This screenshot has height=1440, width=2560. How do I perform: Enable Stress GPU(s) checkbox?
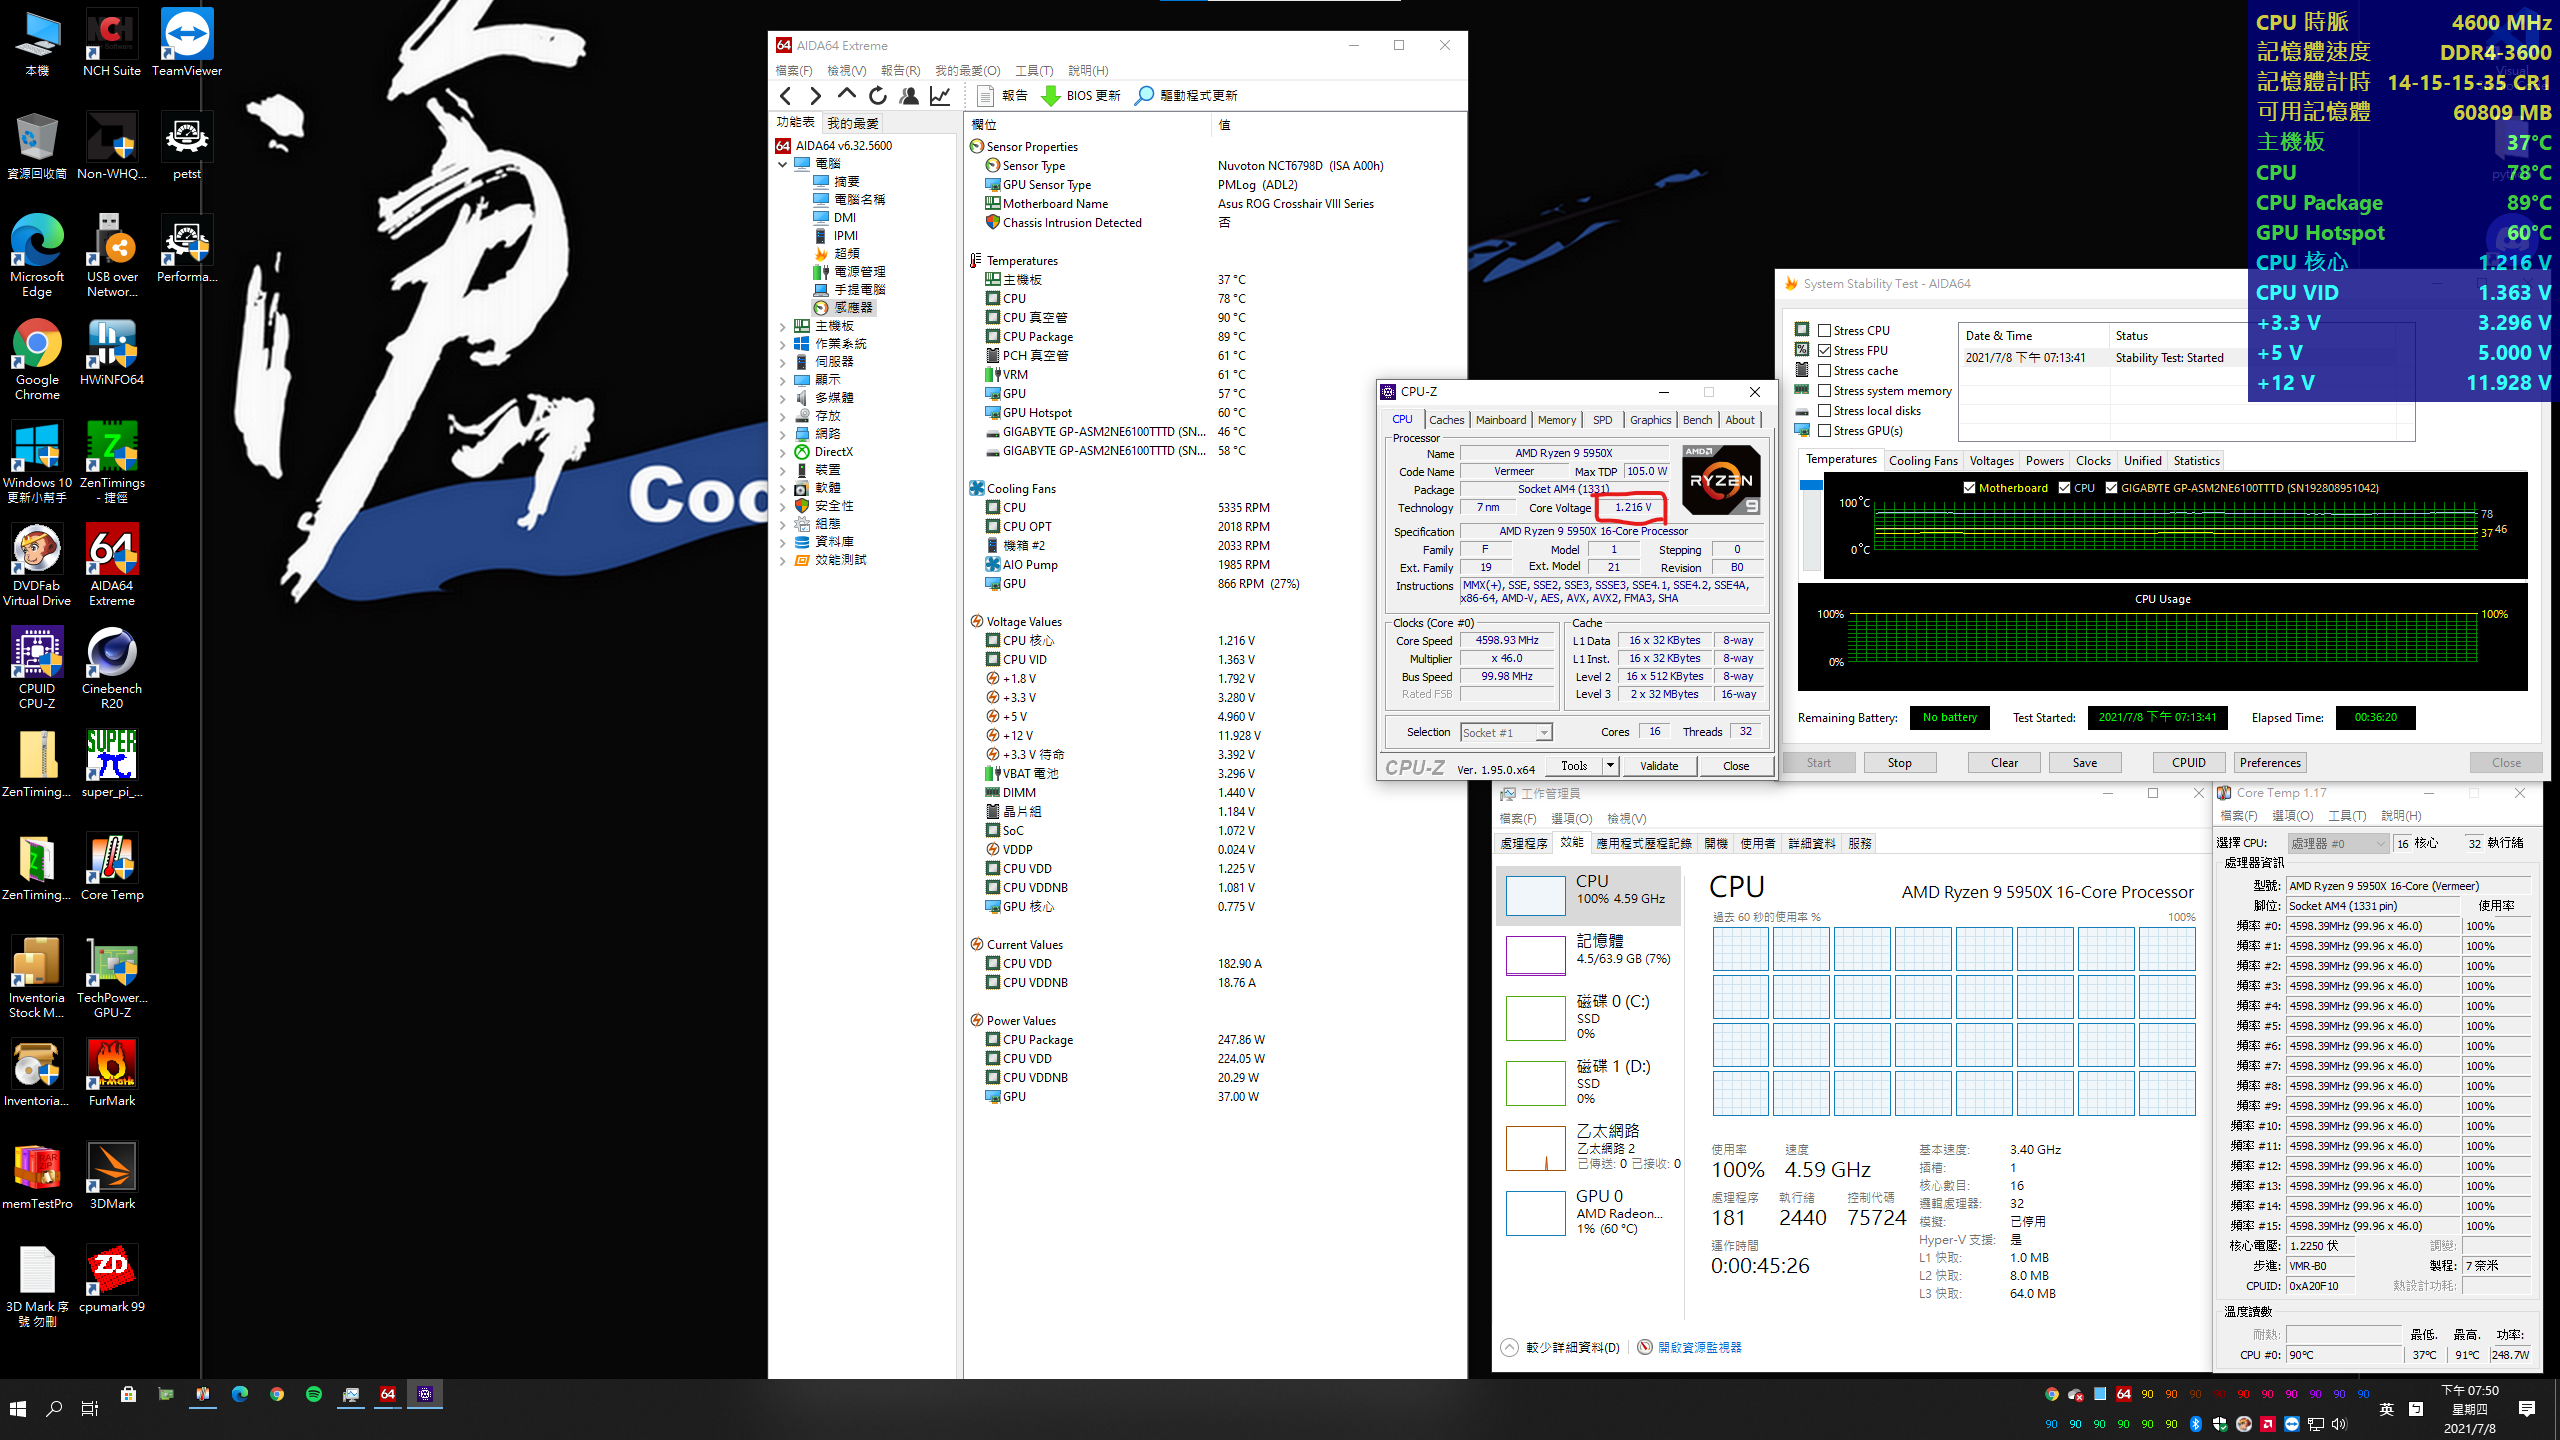tap(1825, 431)
